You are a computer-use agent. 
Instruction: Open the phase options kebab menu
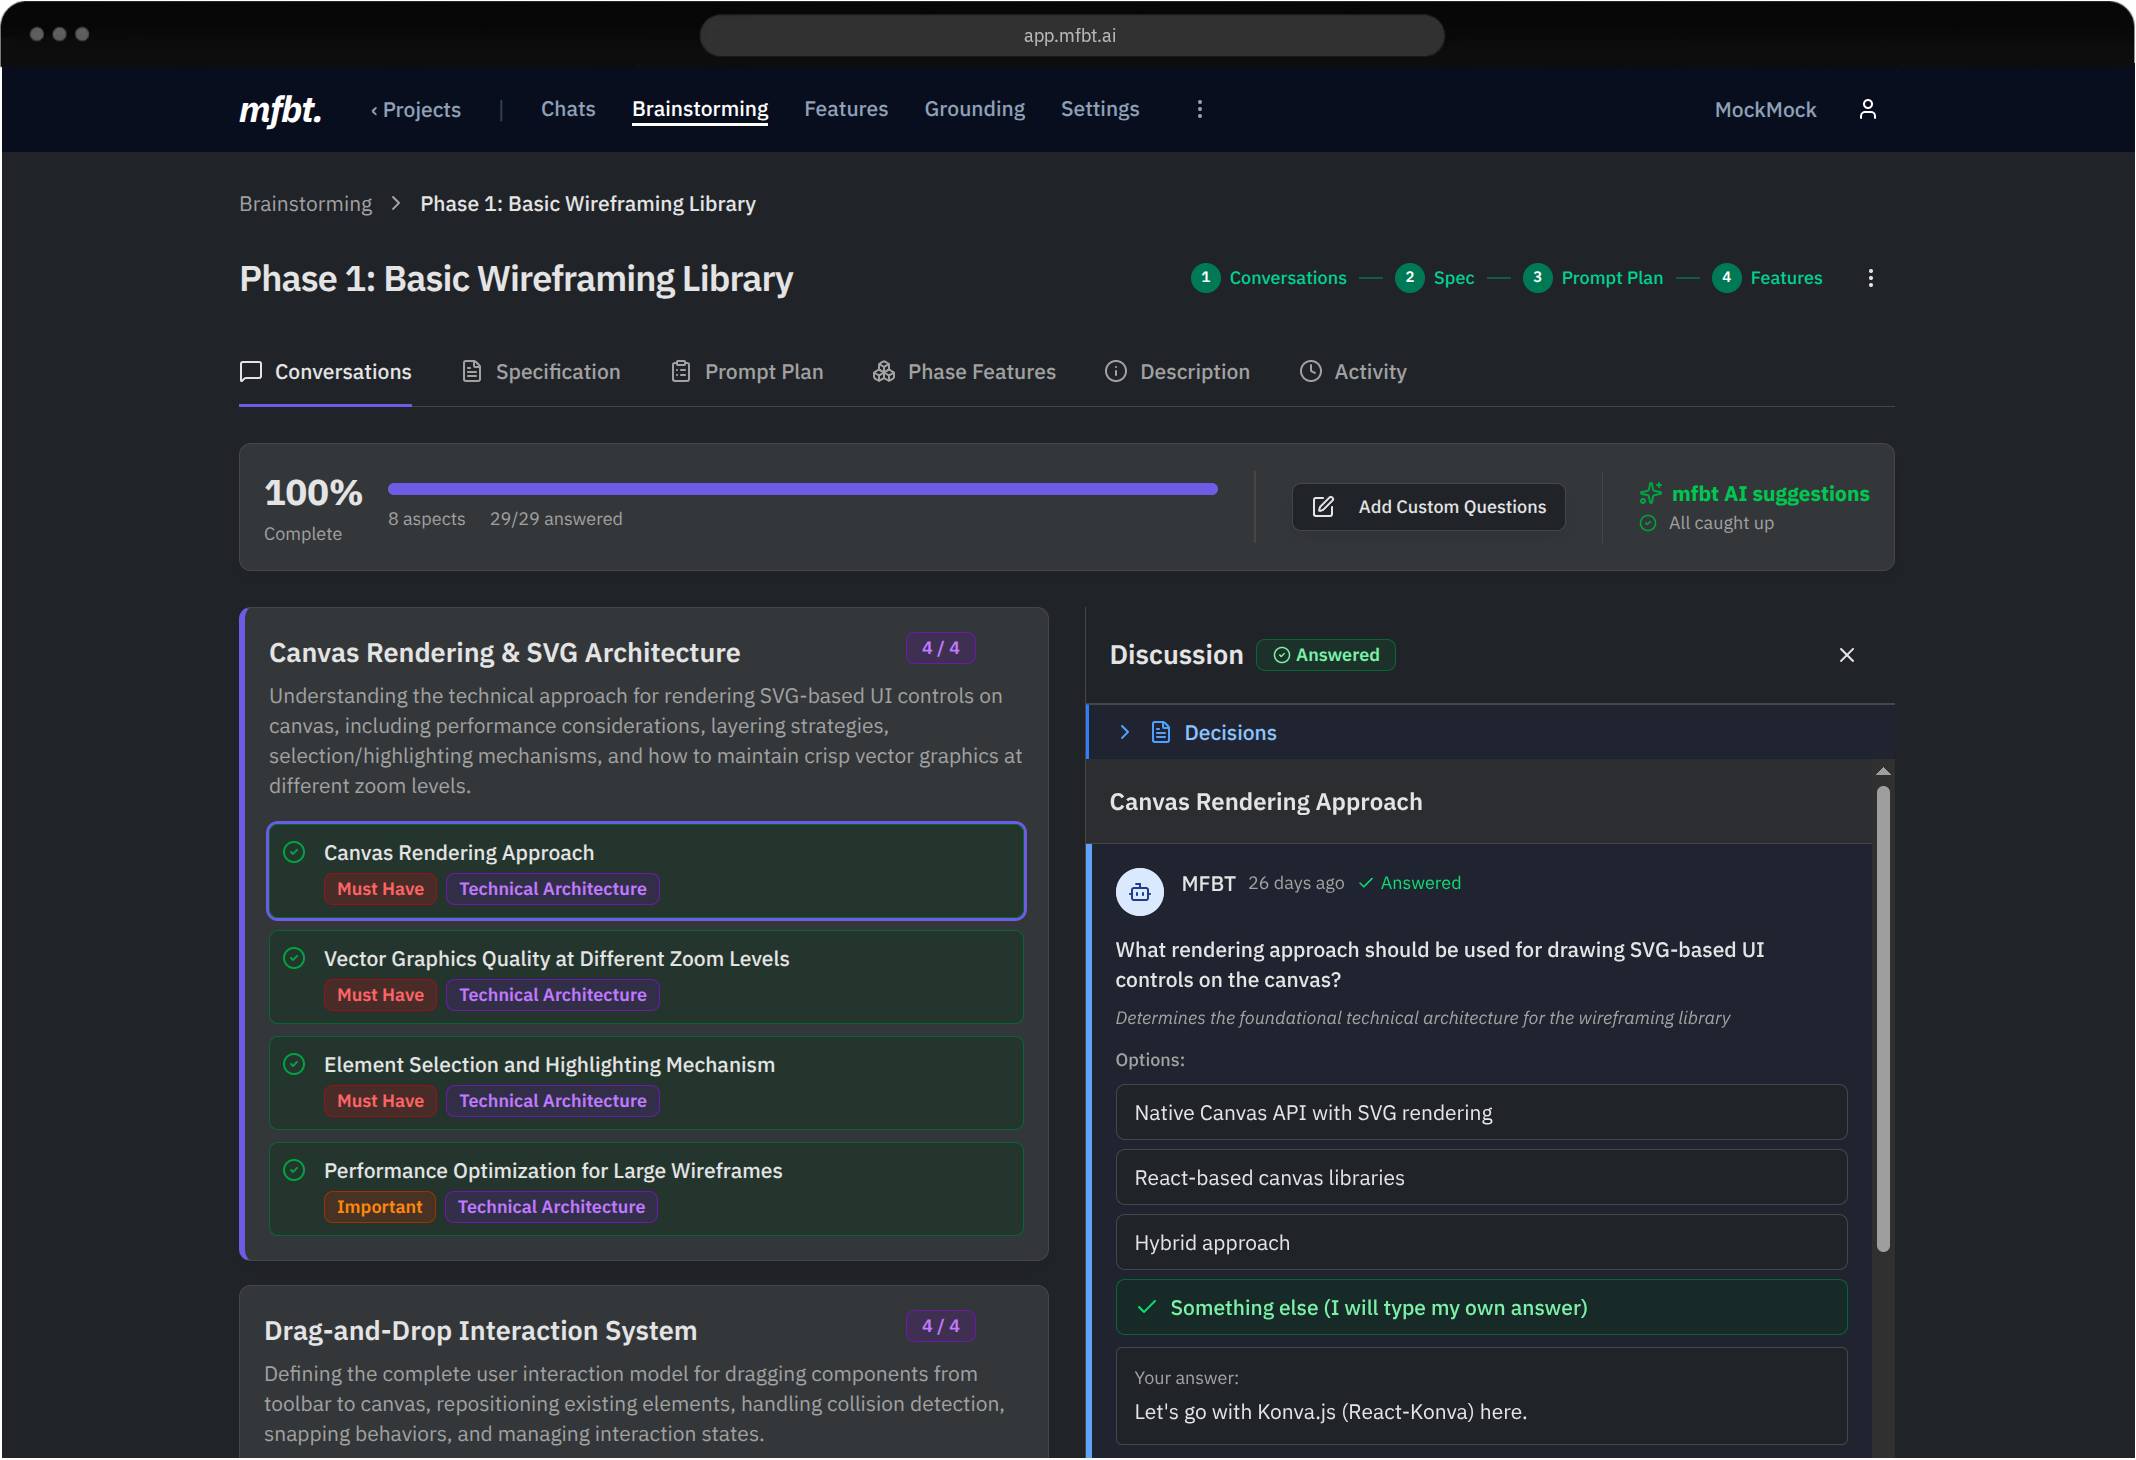[1870, 278]
